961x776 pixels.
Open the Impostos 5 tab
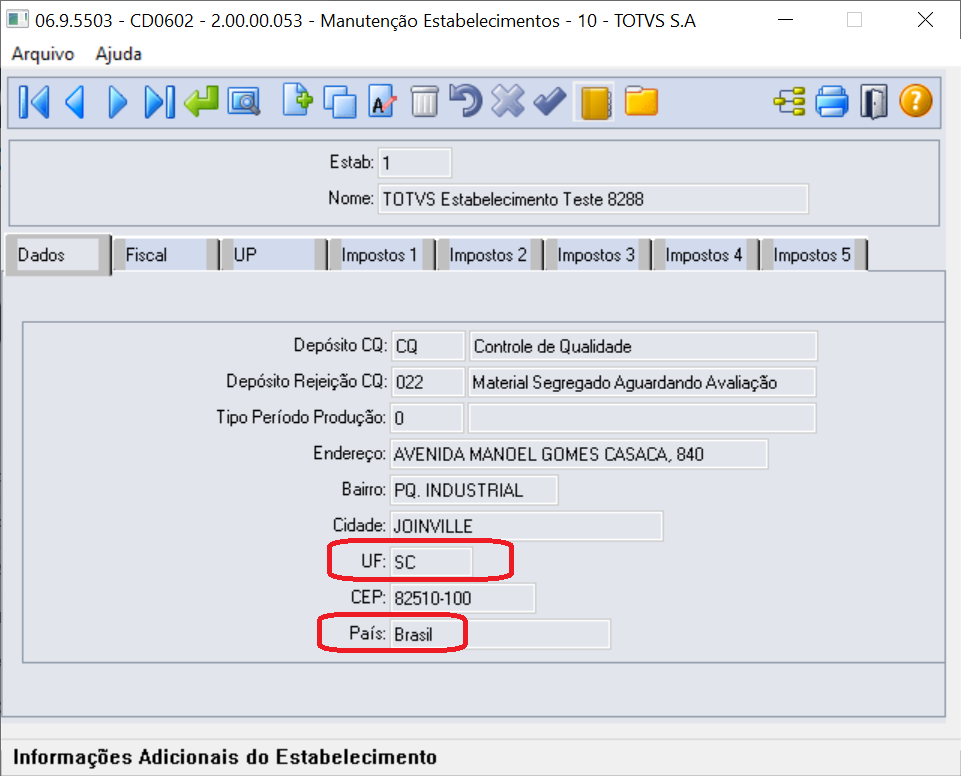pos(813,255)
